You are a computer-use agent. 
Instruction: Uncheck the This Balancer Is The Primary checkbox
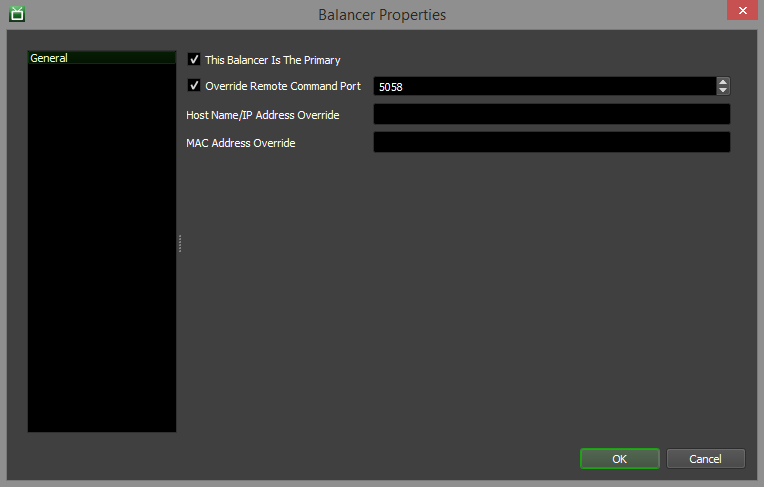[194, 60]
